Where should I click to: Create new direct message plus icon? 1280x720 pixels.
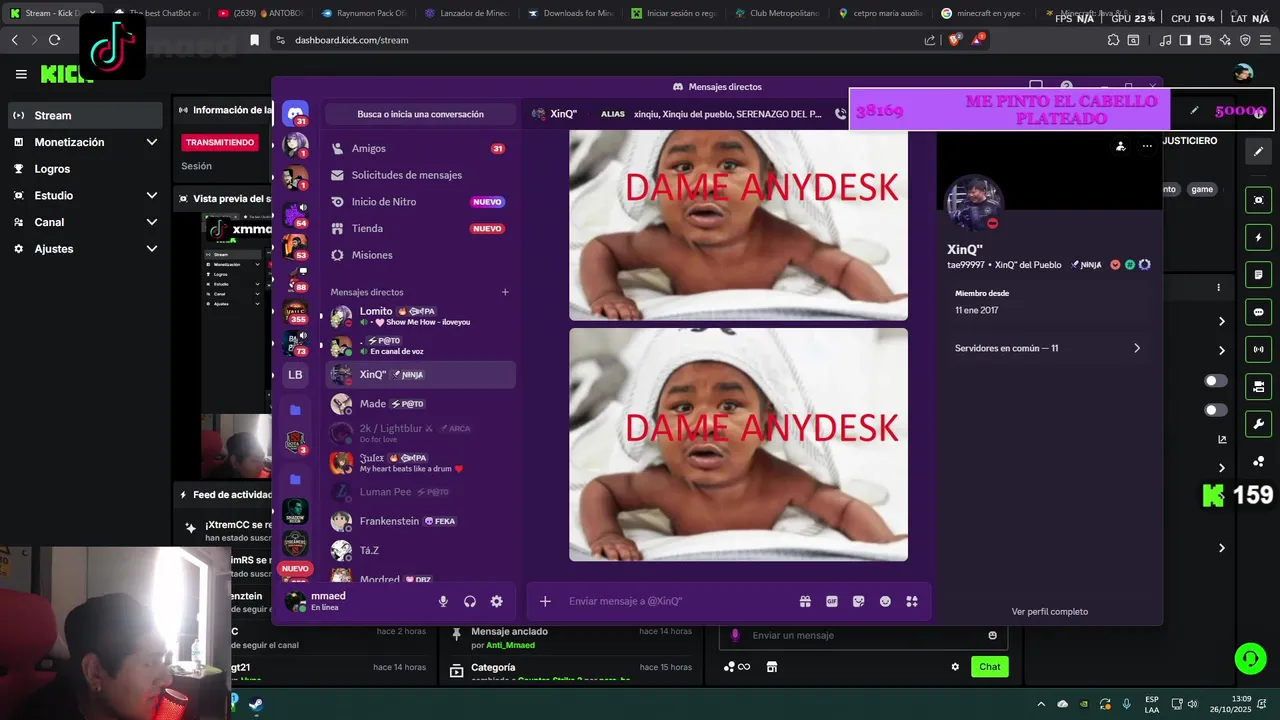pos(505,292)
